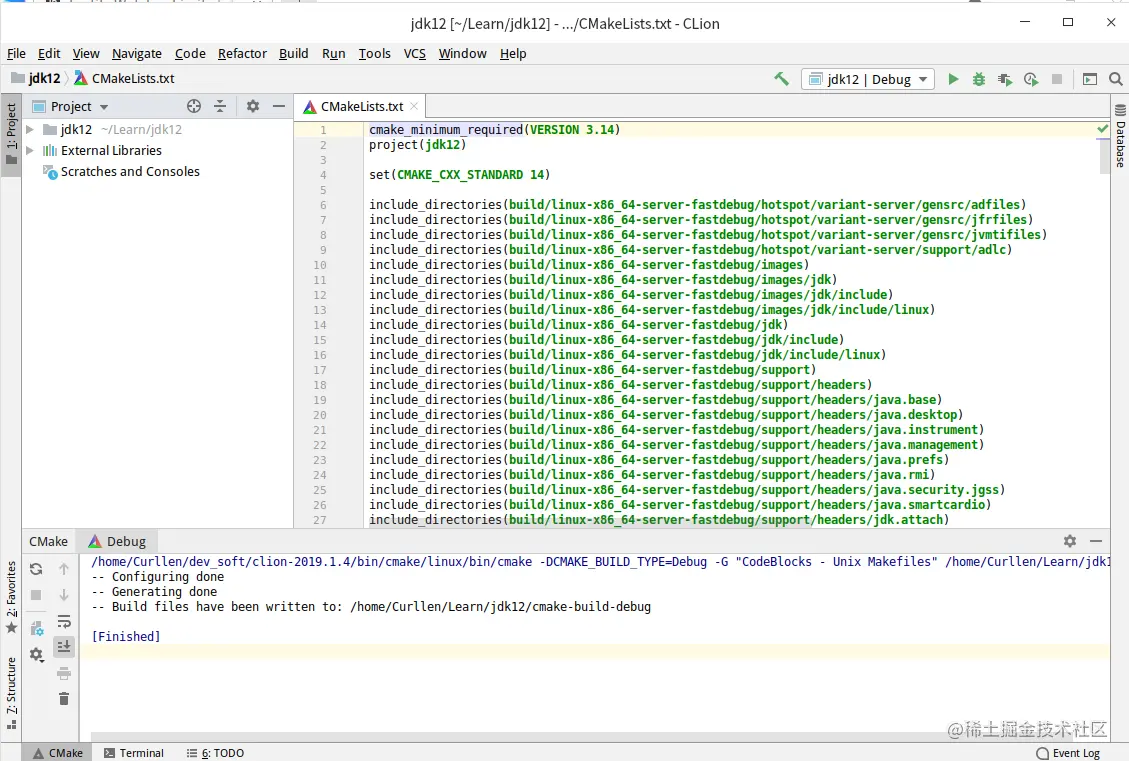
Task: Run the jdk12 configuration
Action: click(953, 79)
